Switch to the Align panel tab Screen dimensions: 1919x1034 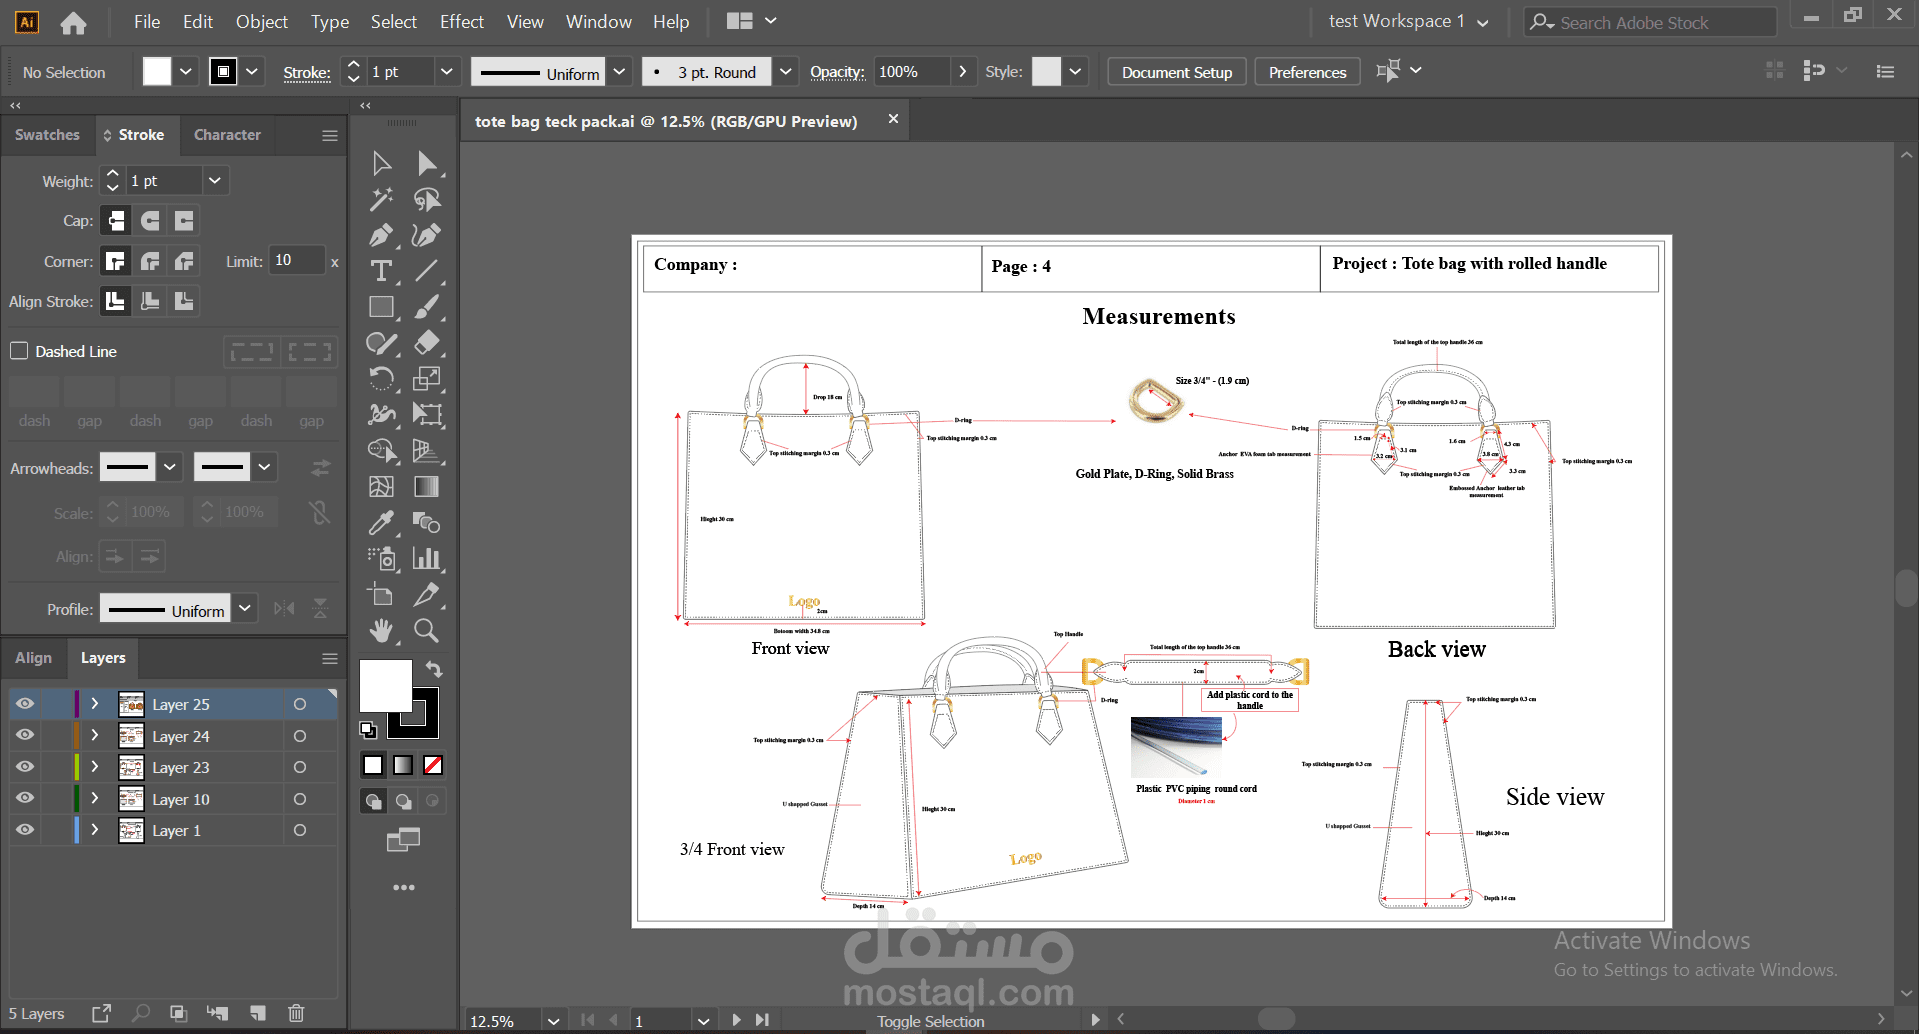[33, 658]
